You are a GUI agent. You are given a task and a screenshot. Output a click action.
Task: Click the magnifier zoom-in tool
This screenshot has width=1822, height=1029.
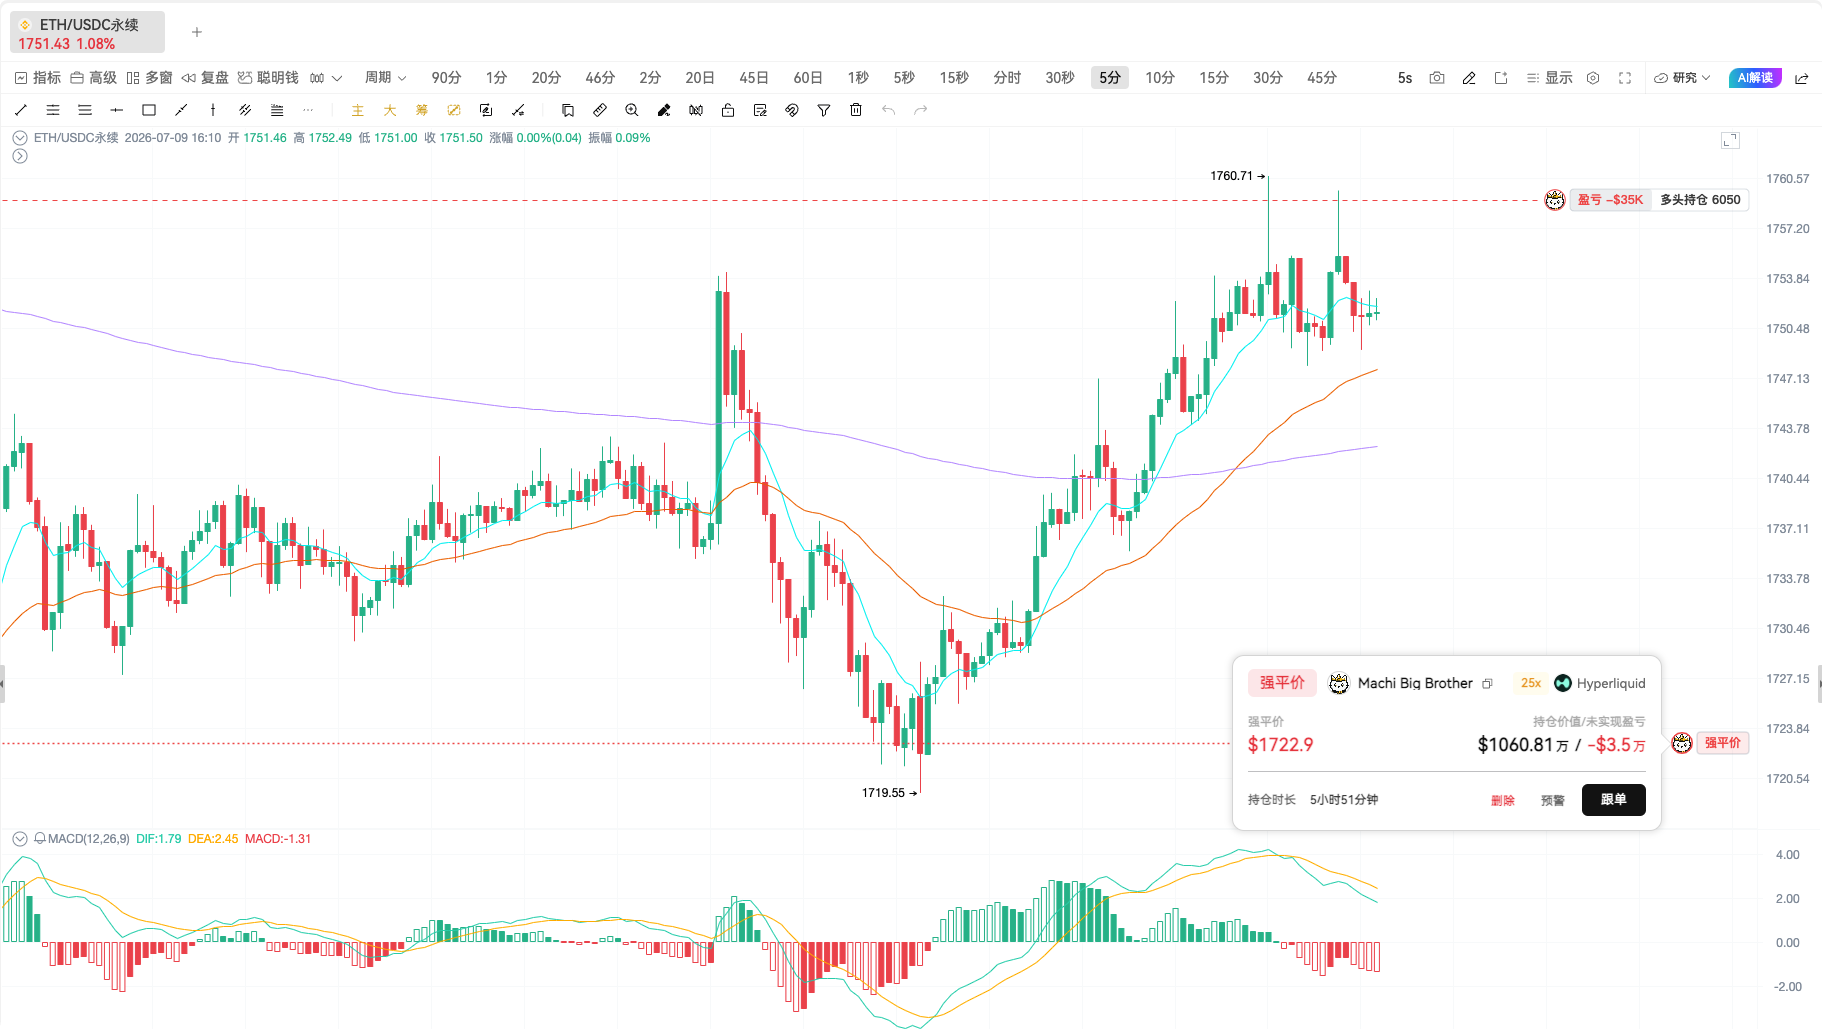pos(632,110)
